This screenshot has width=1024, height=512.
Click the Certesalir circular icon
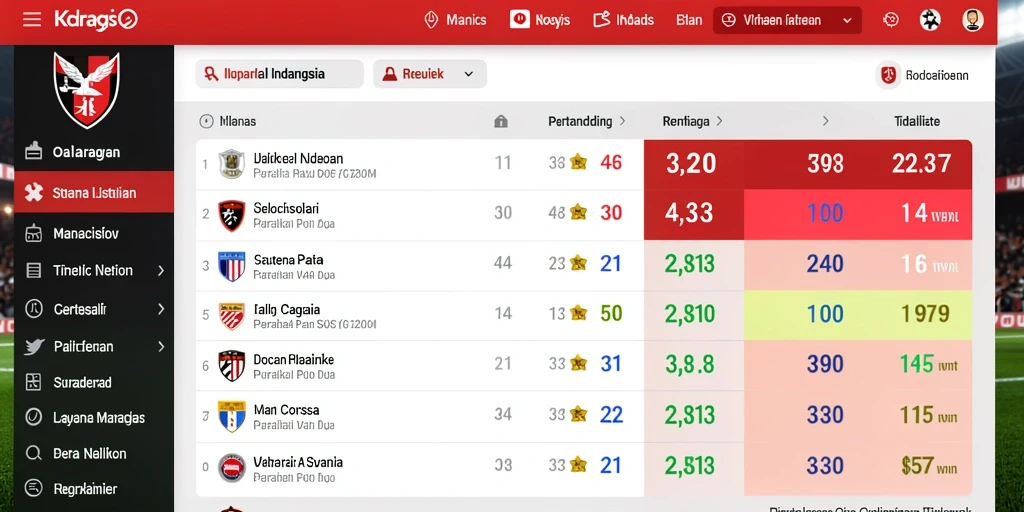coord(33,308)
